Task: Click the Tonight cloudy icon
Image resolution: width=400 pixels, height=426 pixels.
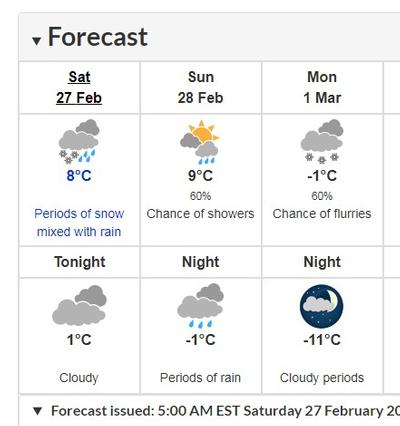Action: pyautogui.click(x=79, y=305)
